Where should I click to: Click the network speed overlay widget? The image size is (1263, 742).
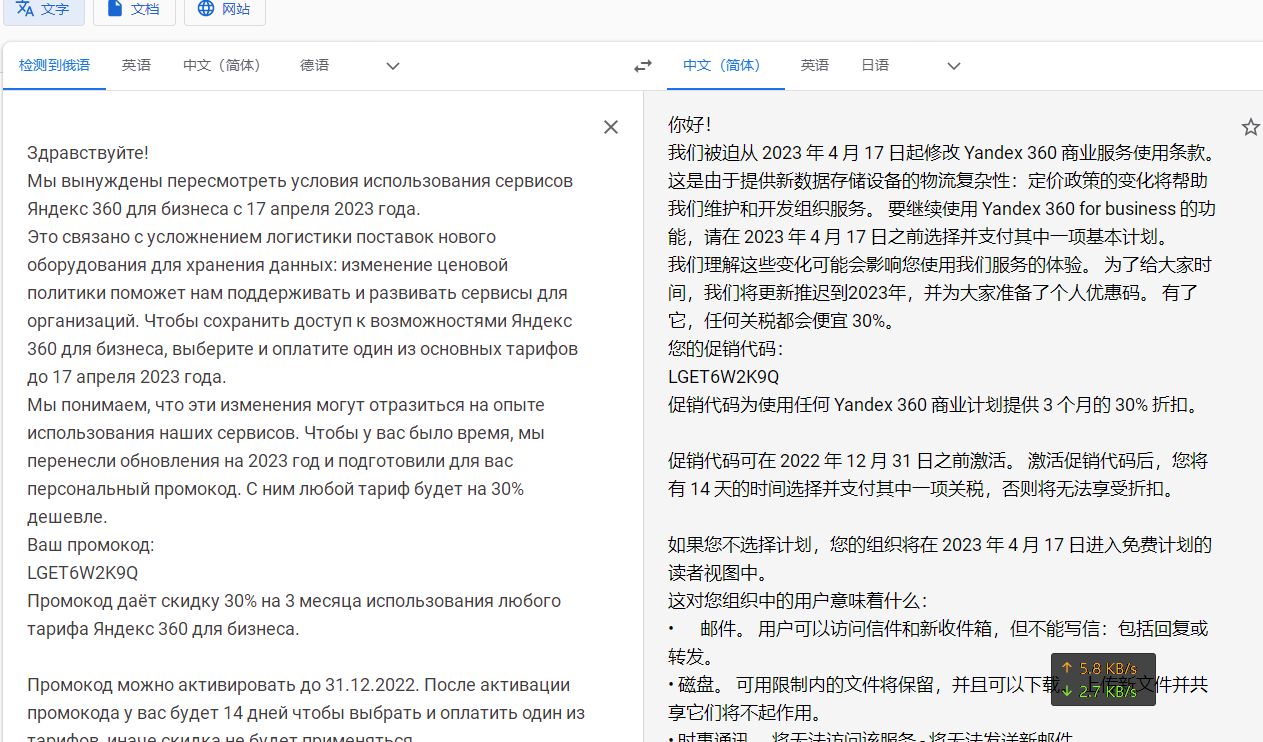tap(1103, 680)
